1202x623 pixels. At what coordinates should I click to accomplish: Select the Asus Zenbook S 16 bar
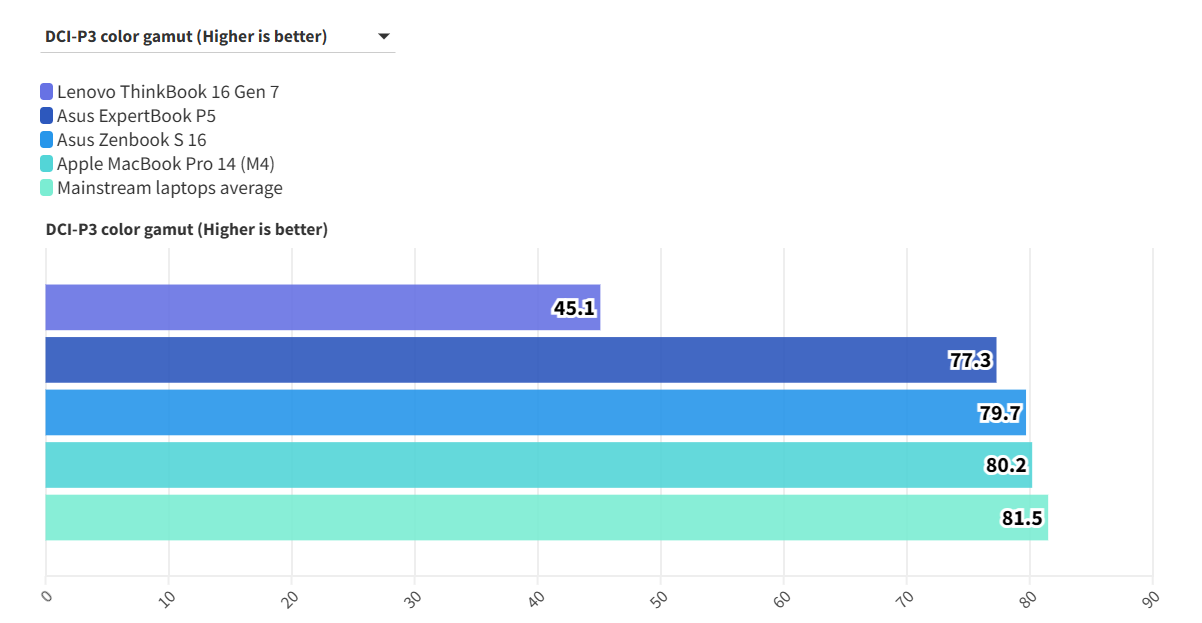click(500, 412)
